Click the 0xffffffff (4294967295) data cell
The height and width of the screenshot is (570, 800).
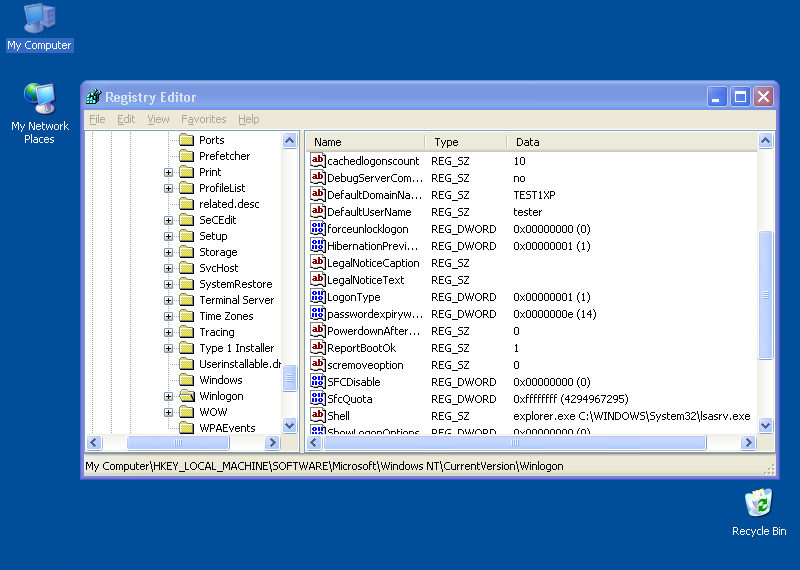pos(570,399)
